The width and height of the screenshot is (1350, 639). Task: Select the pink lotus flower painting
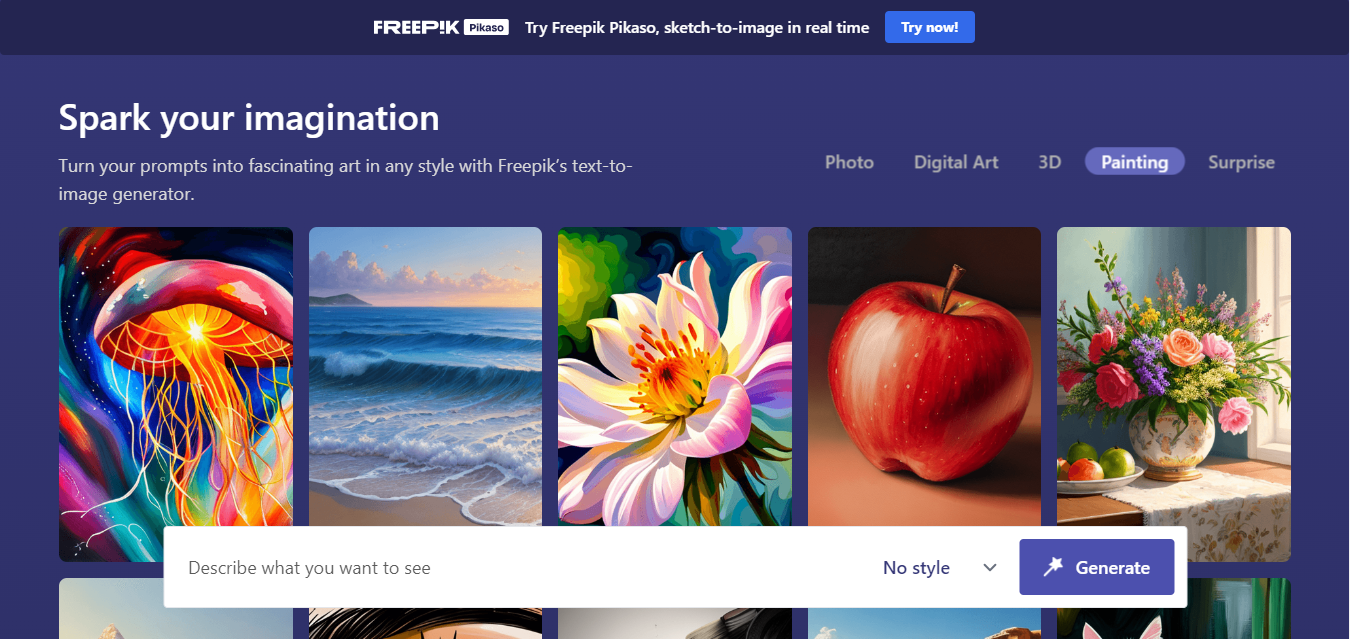(x=675, y=377)
